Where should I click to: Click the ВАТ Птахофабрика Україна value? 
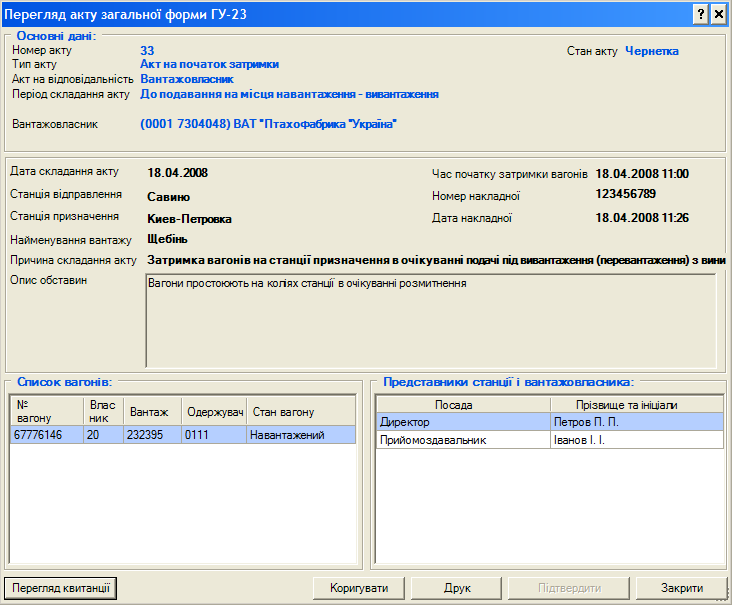point(268,124)
